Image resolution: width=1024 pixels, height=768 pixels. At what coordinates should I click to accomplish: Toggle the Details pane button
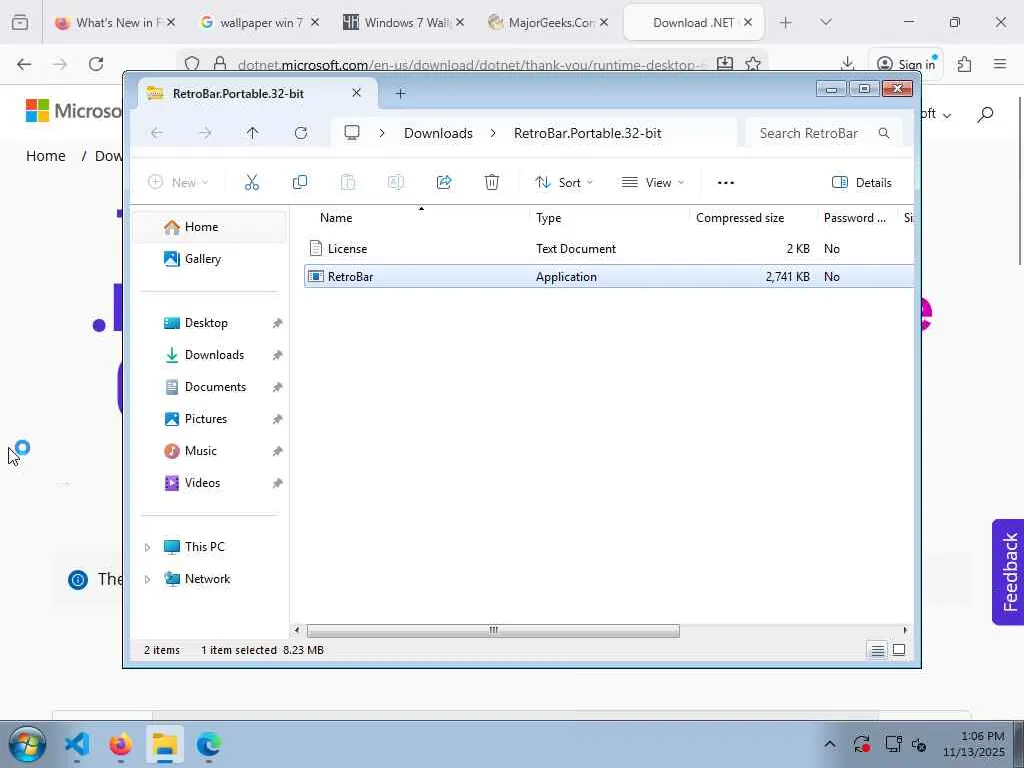[862, 183]
